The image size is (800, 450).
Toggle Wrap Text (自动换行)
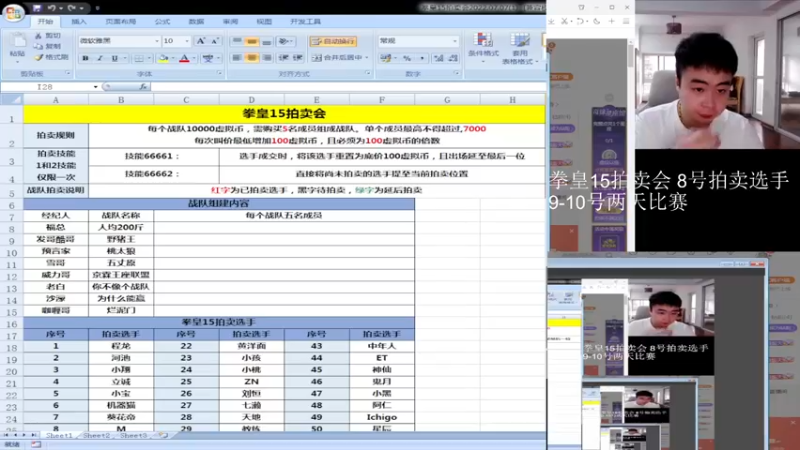point(333,41)
